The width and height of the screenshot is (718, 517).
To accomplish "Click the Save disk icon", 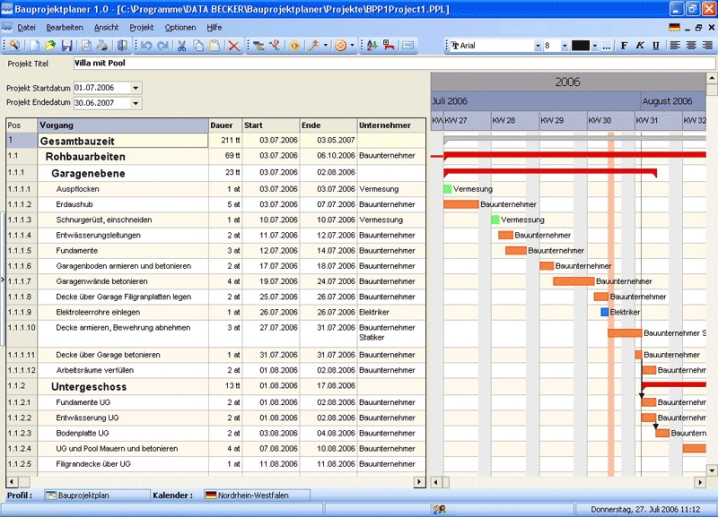I will pyautogui.click(x=66, y=46).
